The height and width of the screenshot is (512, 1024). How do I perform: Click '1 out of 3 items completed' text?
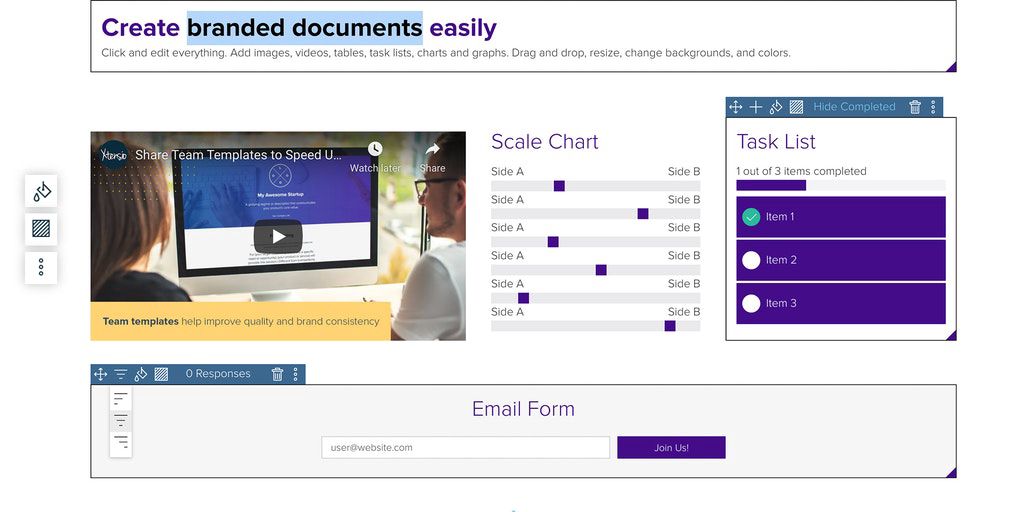click(x=801, y=171)
